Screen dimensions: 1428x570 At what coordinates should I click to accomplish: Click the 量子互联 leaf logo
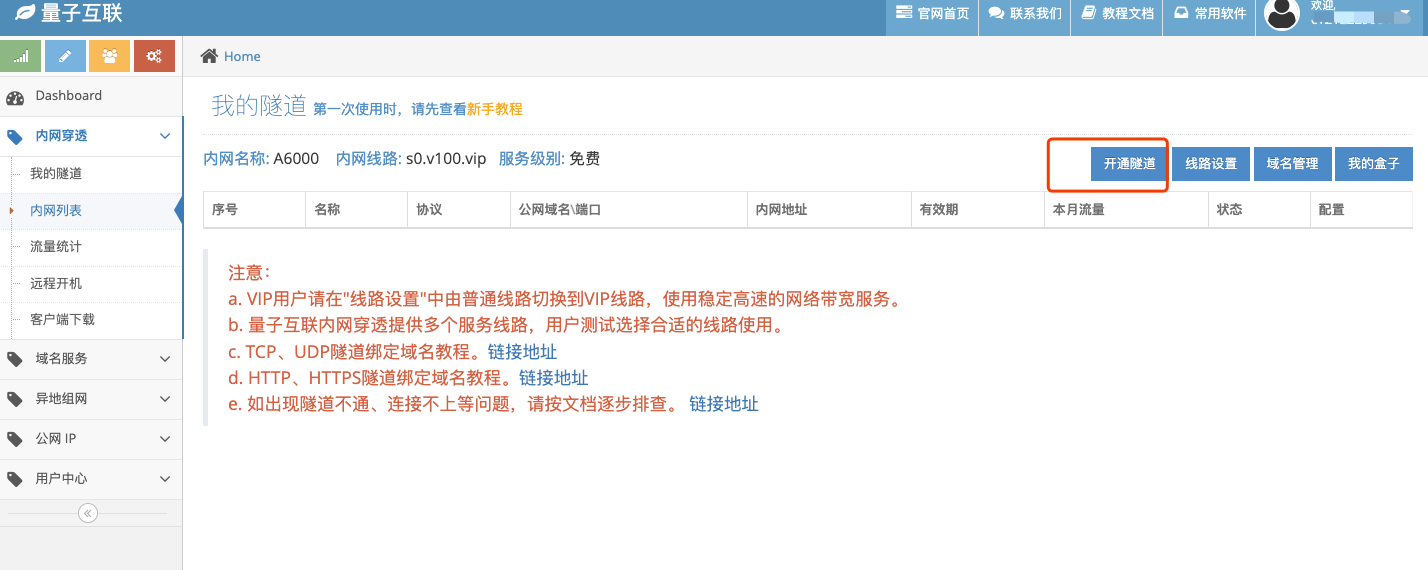pos(25,14)
